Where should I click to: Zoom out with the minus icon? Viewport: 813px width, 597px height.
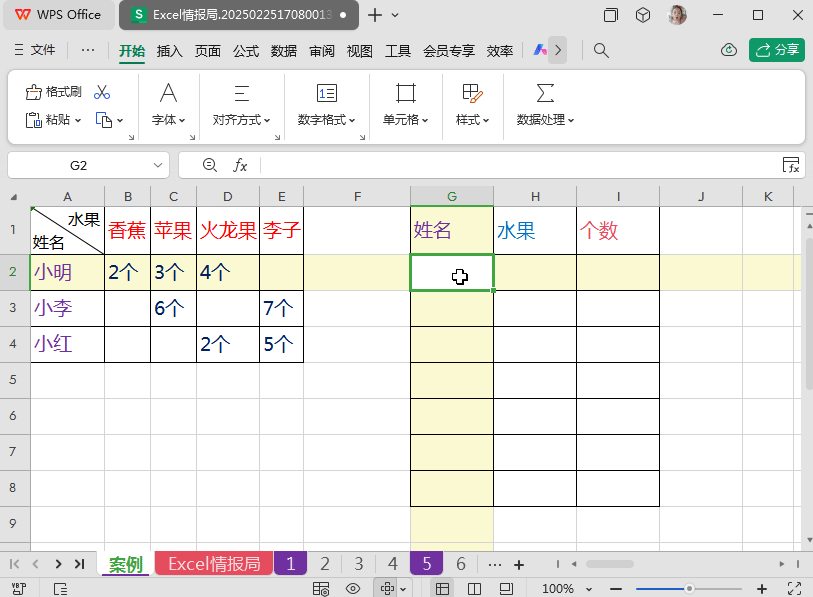tap(616, 589)
